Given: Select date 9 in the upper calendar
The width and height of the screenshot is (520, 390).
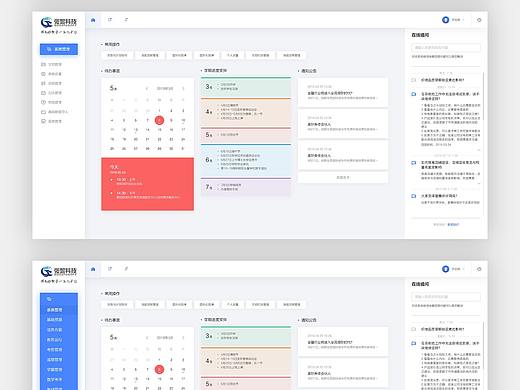Looking at the screenshot, I should pyautogui.click(x=171, y=120).
